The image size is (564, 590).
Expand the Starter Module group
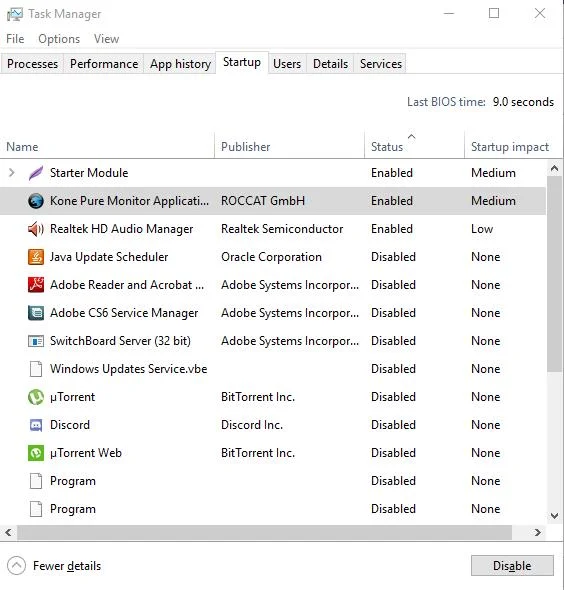tap(12, 173)
